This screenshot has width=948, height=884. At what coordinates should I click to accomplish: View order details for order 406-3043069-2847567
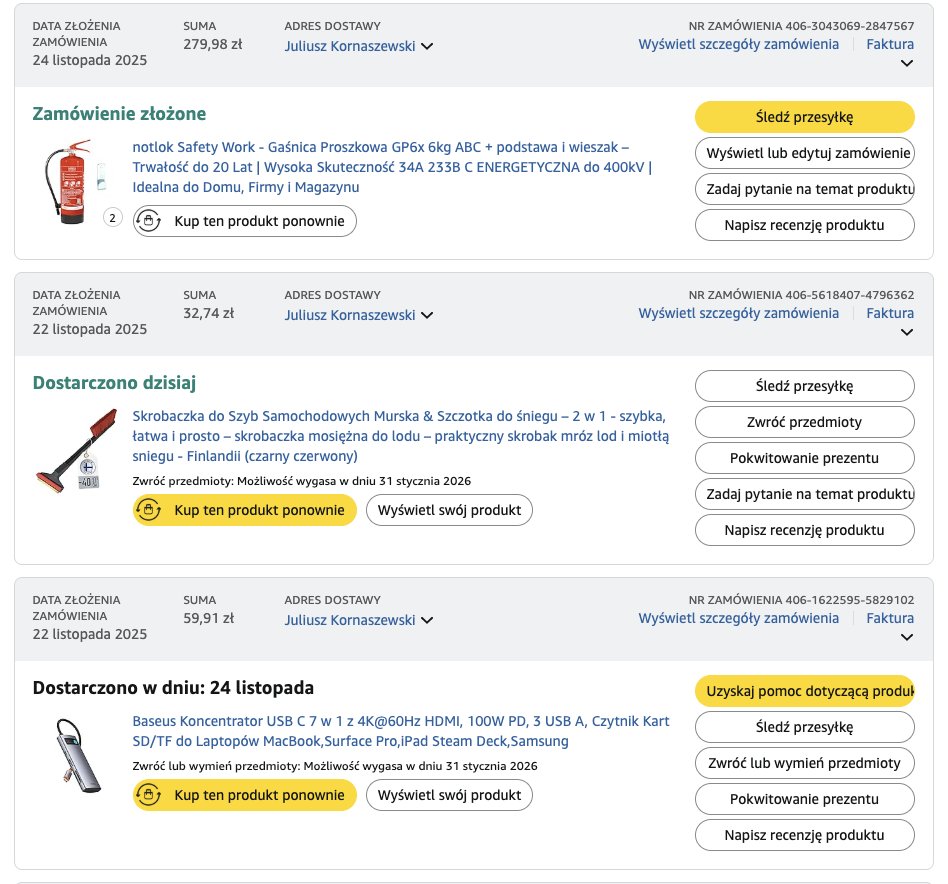point(738,44)
